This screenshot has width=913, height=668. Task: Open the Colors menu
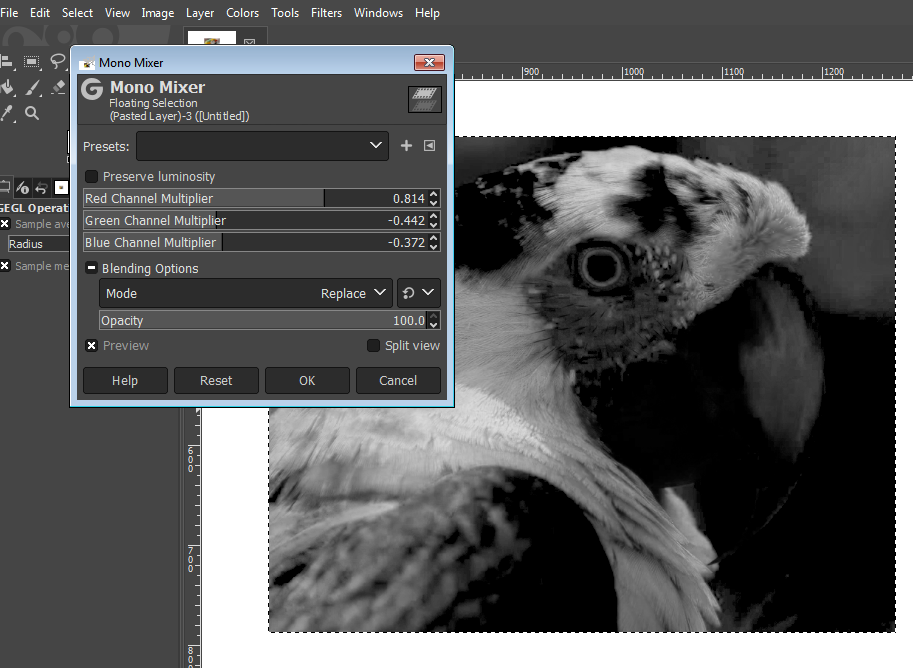coord(242,13)
